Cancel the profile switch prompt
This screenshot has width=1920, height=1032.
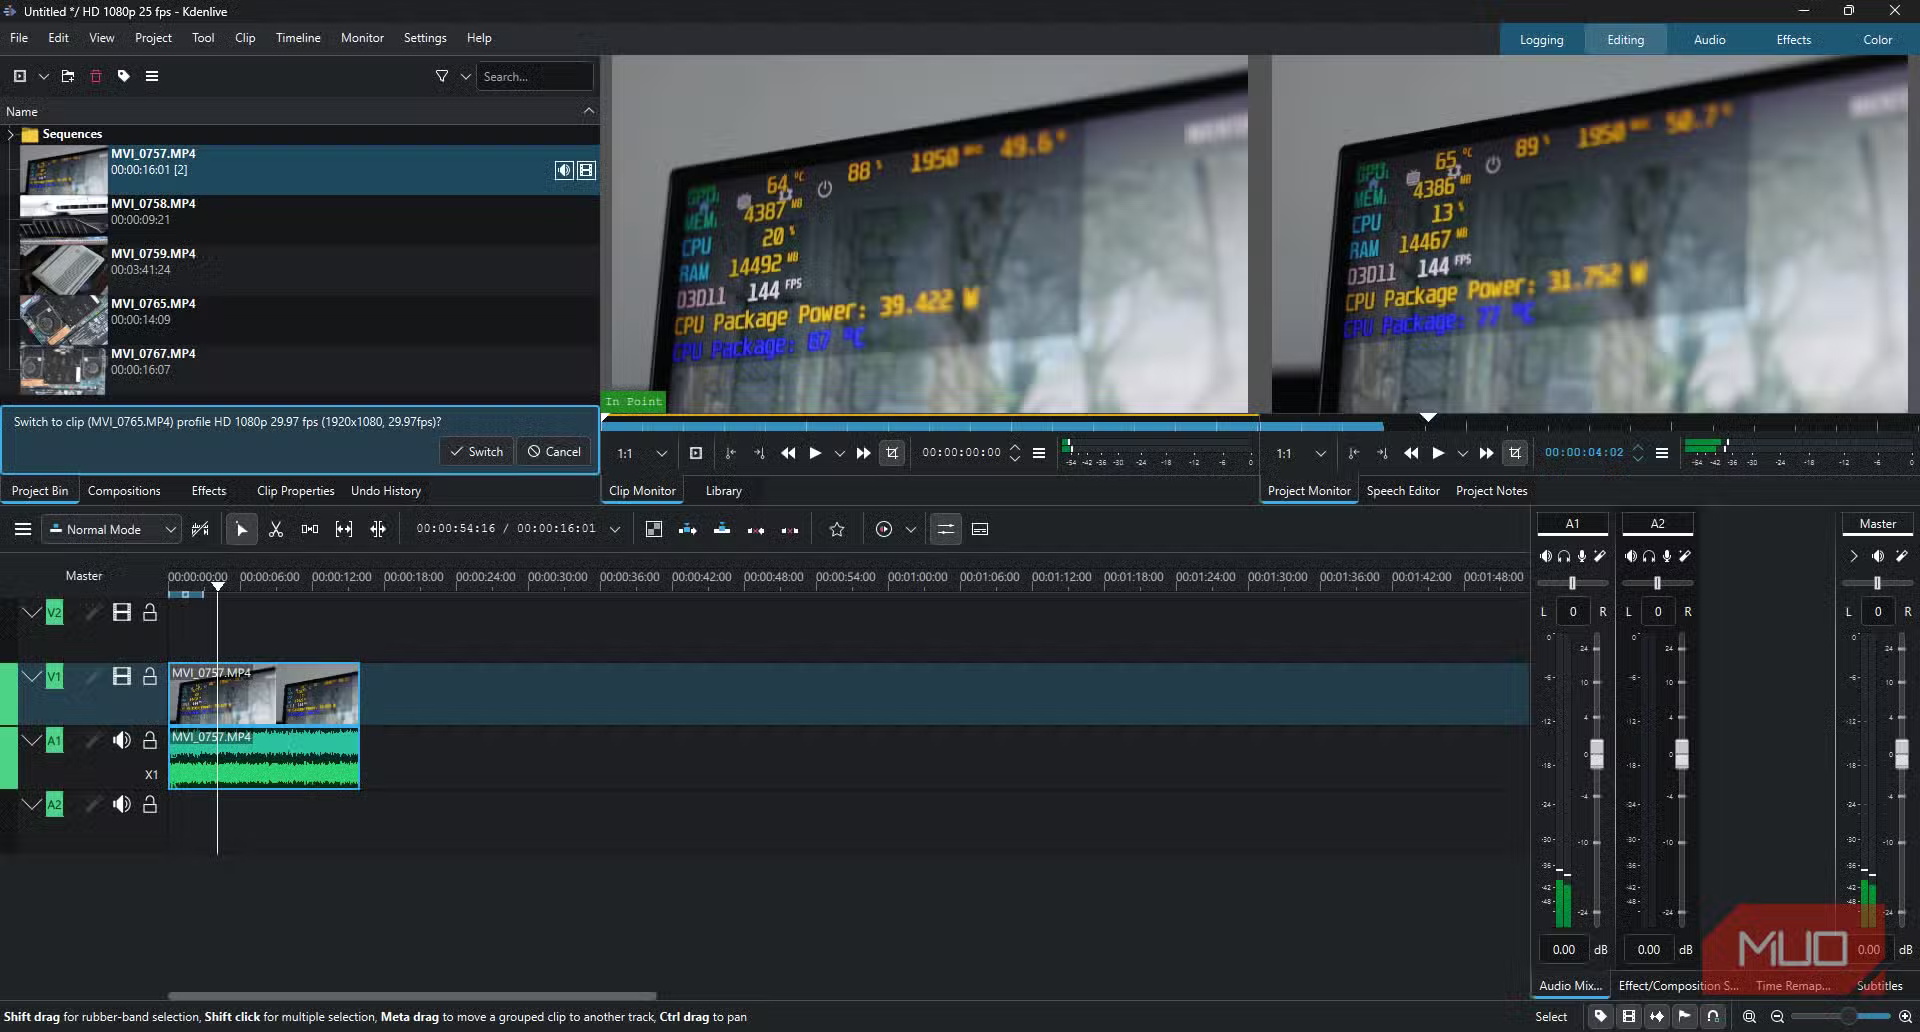coord(554,451)
